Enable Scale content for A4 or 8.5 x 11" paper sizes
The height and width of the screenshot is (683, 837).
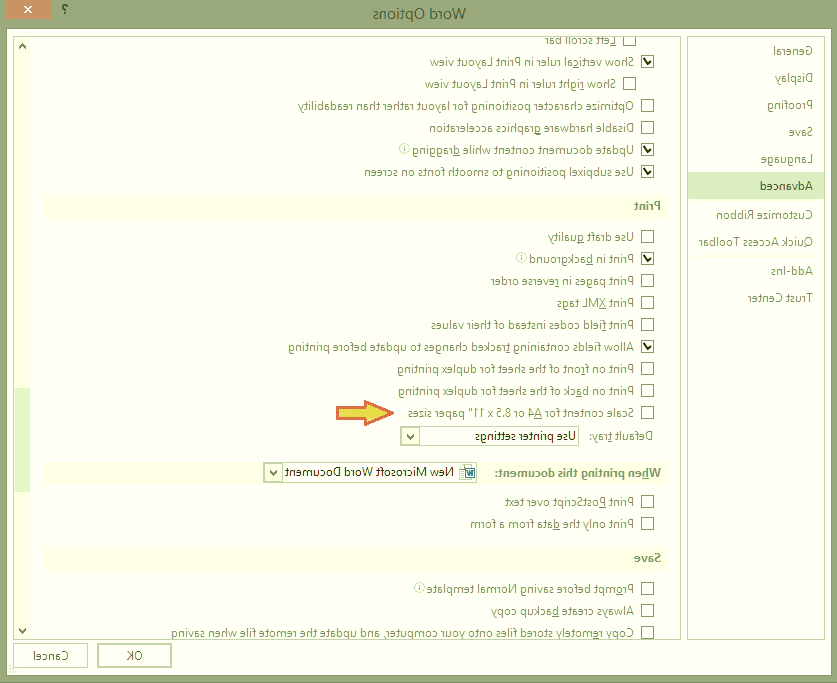point(647,412)
